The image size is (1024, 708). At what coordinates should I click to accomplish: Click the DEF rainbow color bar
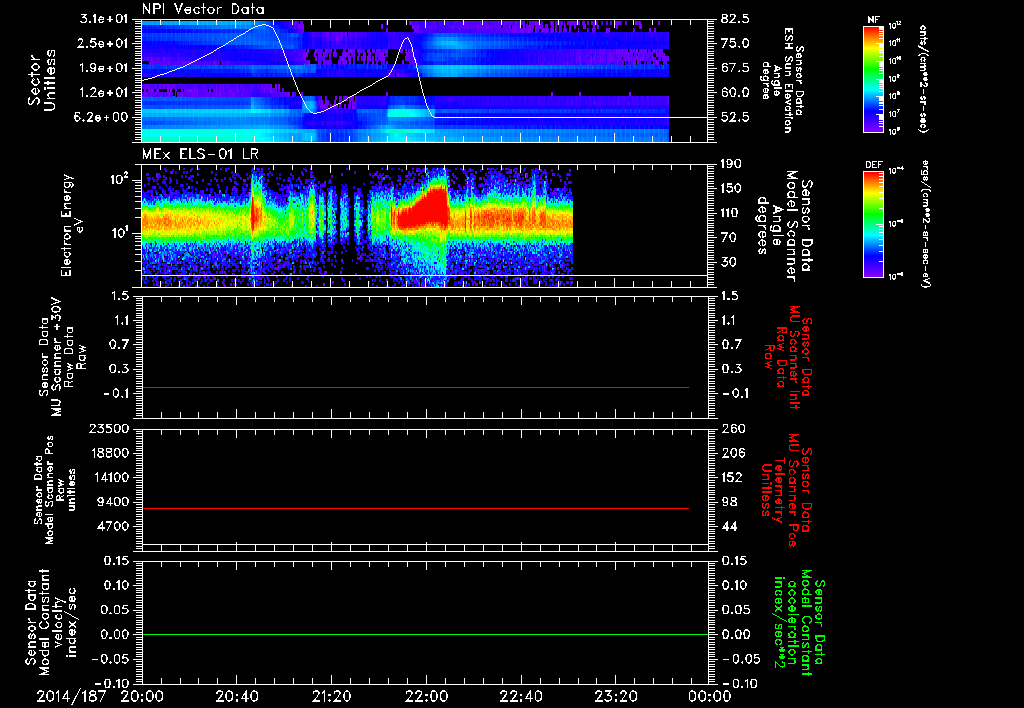coord(874,224)
